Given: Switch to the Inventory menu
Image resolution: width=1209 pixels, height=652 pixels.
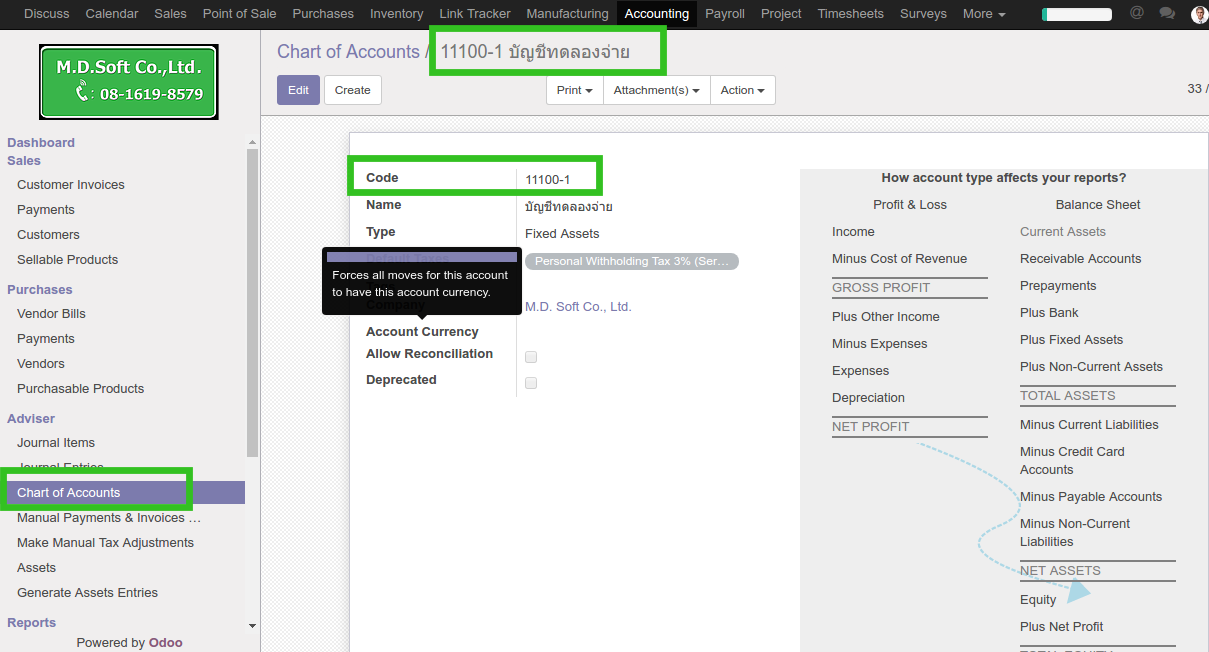Looking at the screenshot, I should pos(396,14).
